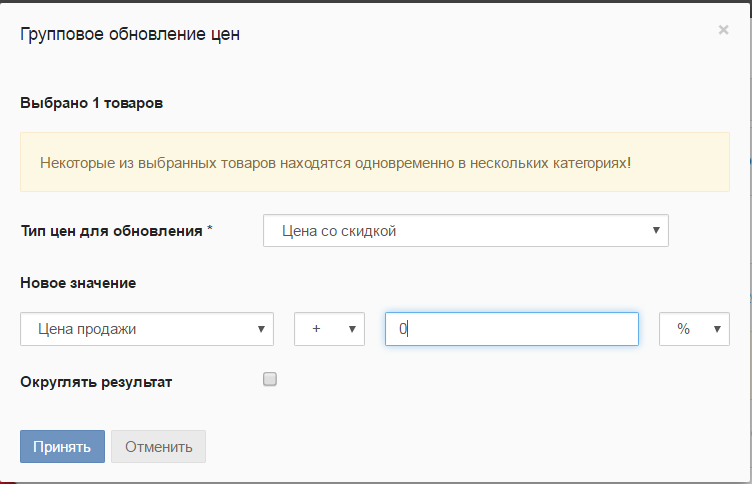Open the % unit dropdown
The height and width of the screenshot is (484, 752).
point(694,329)
